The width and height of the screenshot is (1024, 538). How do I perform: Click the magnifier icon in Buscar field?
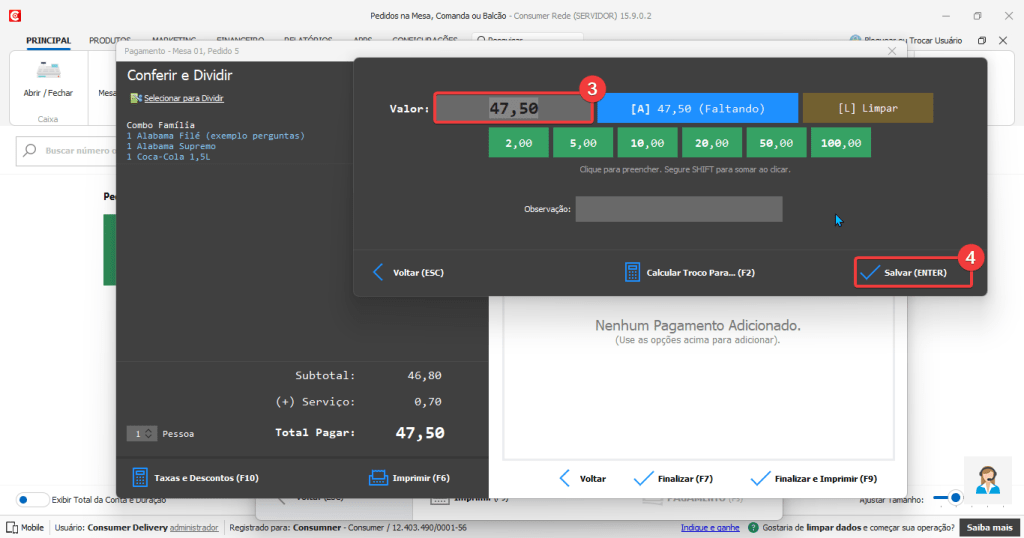pyautogui.click(x=30, y=151)
